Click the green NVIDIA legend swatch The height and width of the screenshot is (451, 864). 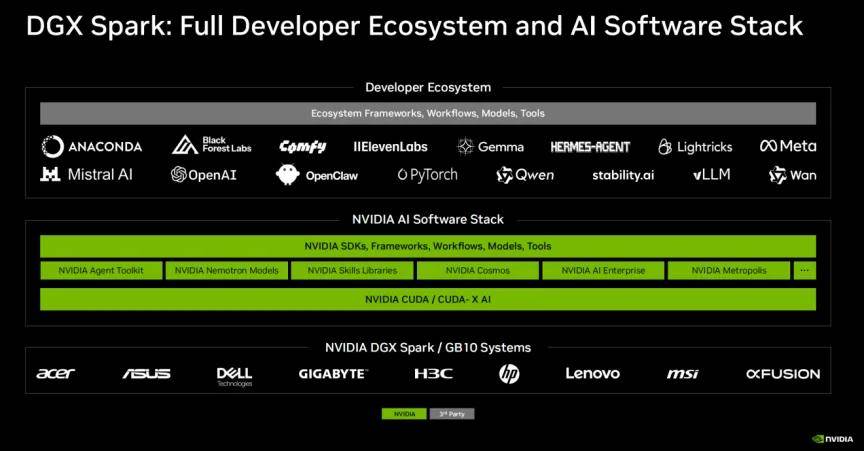(404, 414)
